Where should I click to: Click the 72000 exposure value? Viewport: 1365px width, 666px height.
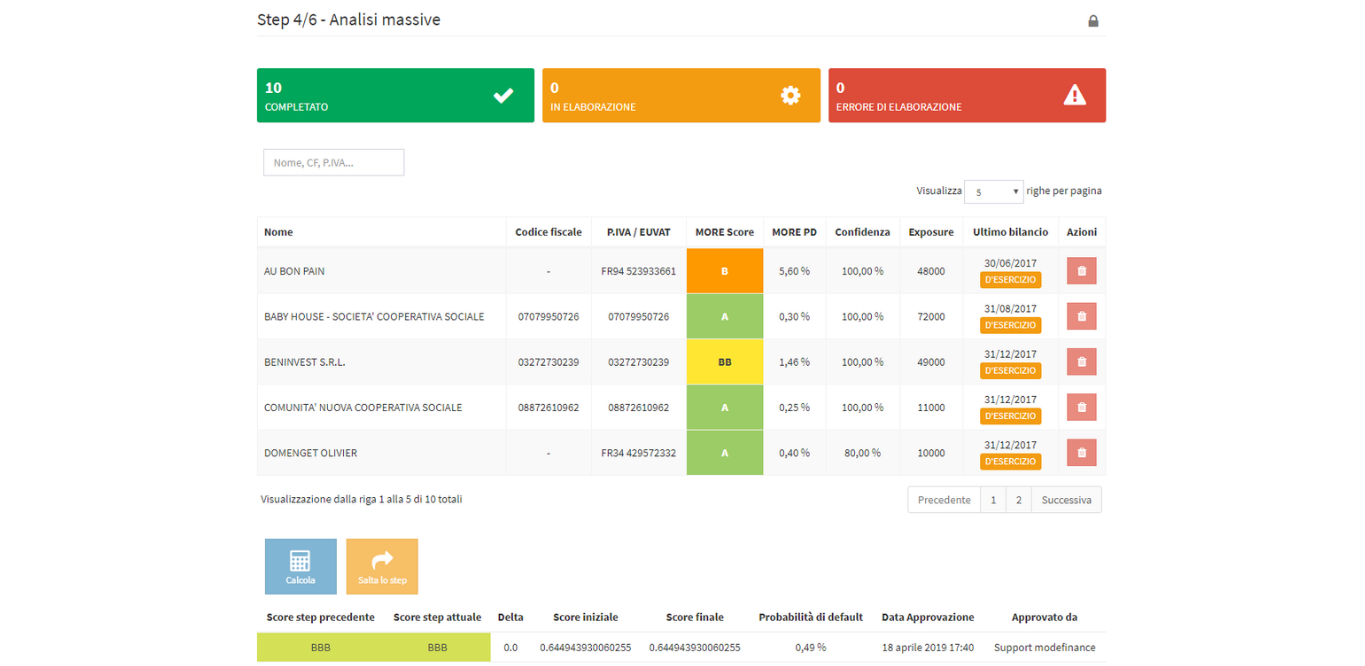pyautogui.click(x=931, y=317)
